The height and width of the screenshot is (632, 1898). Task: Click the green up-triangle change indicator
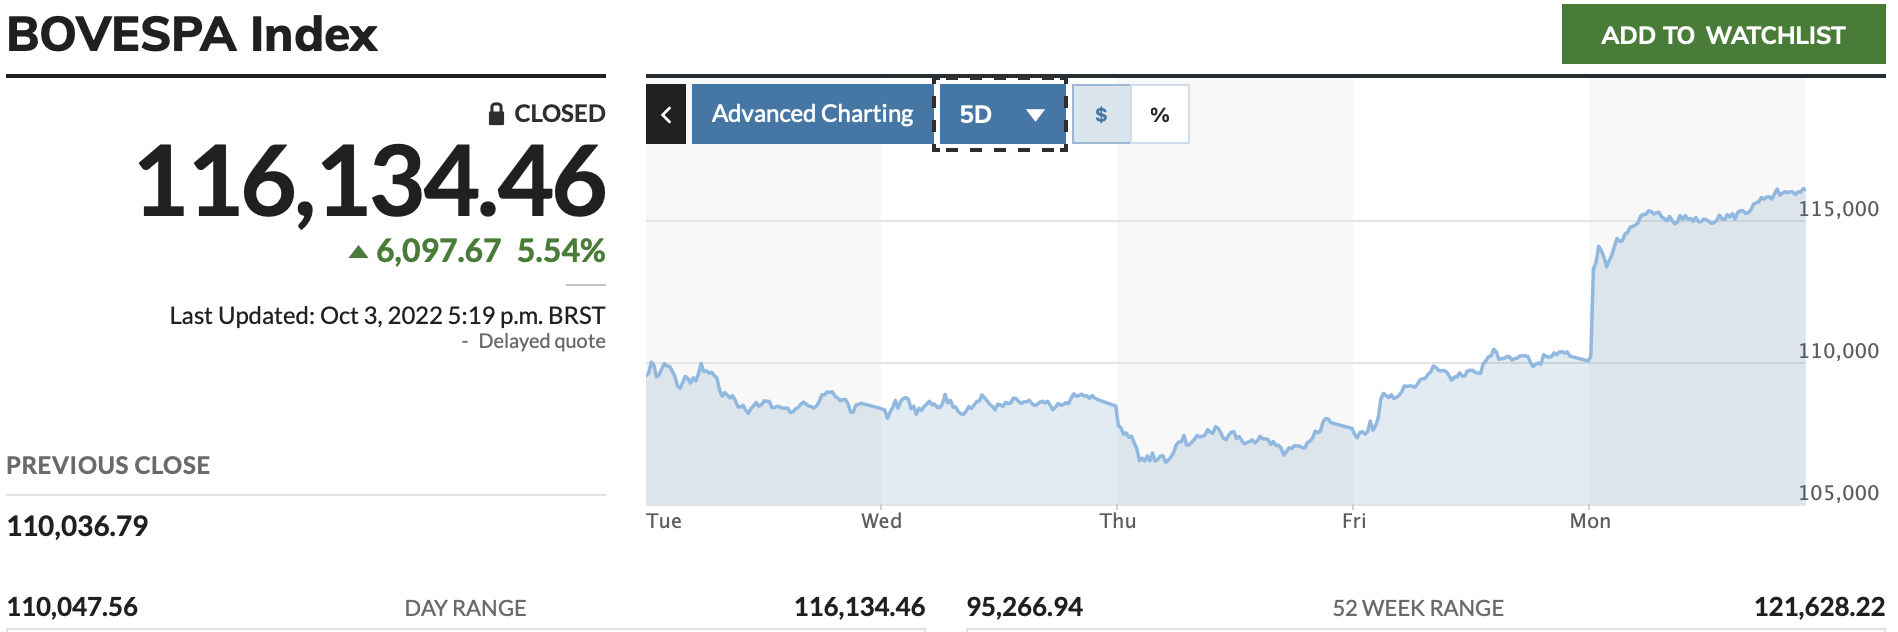[x=358, y=252]
